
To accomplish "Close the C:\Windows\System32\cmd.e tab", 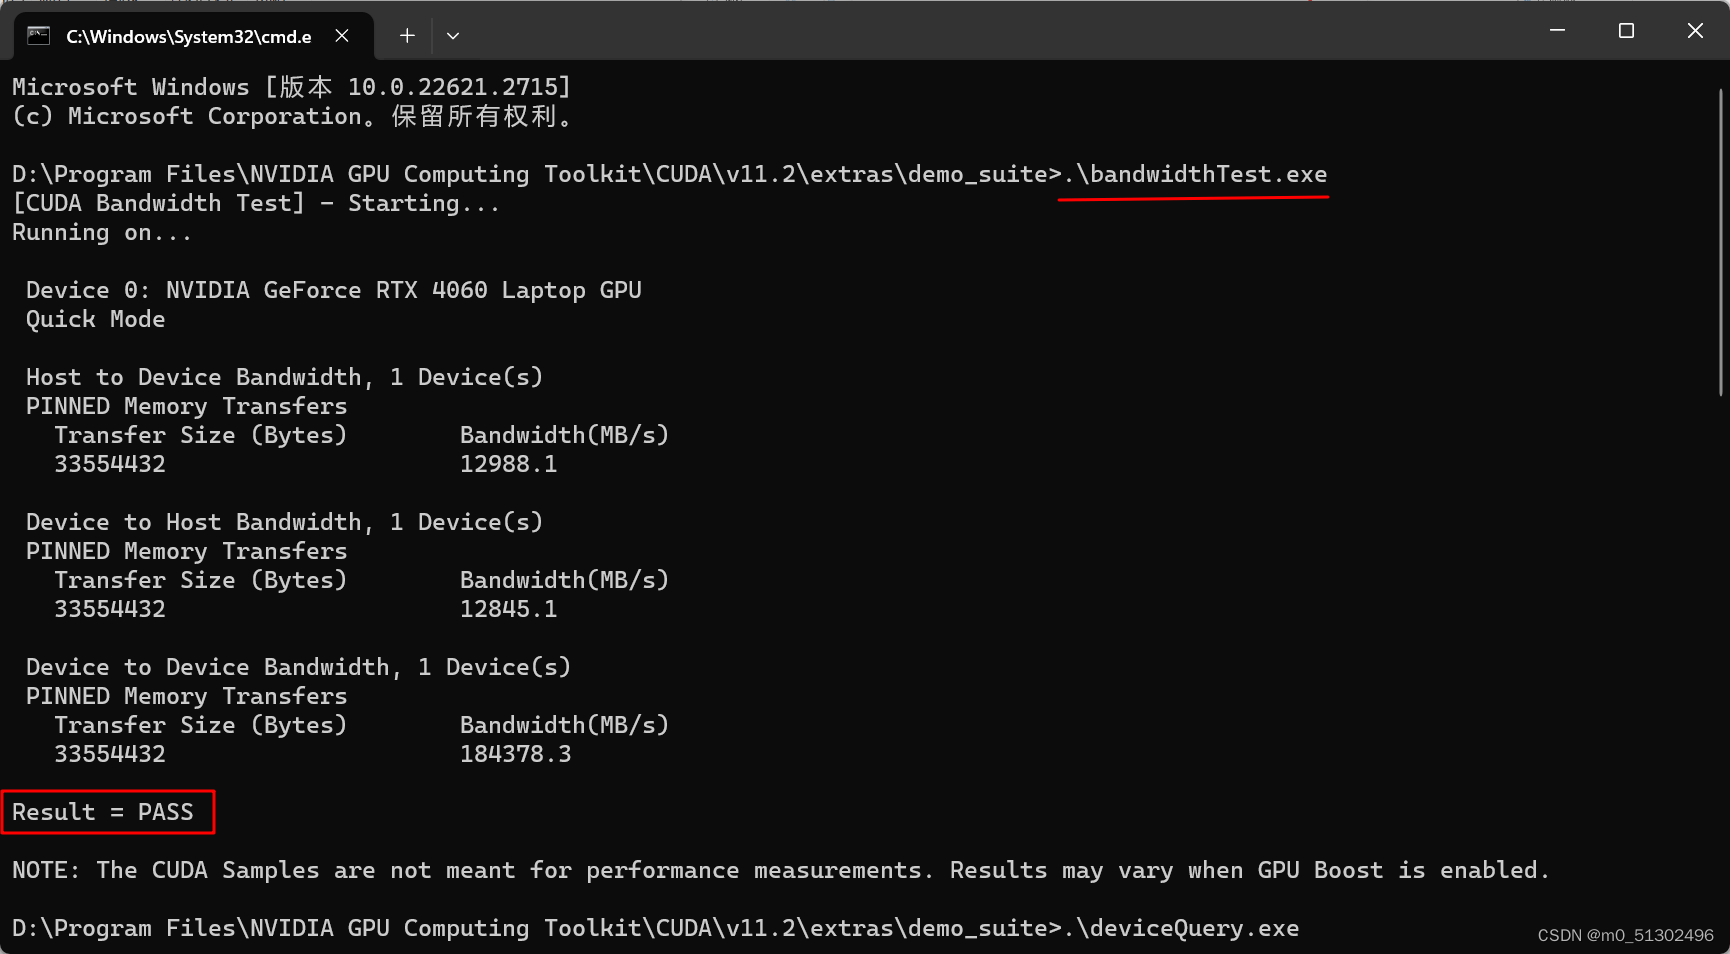I will tap(341, 35).
